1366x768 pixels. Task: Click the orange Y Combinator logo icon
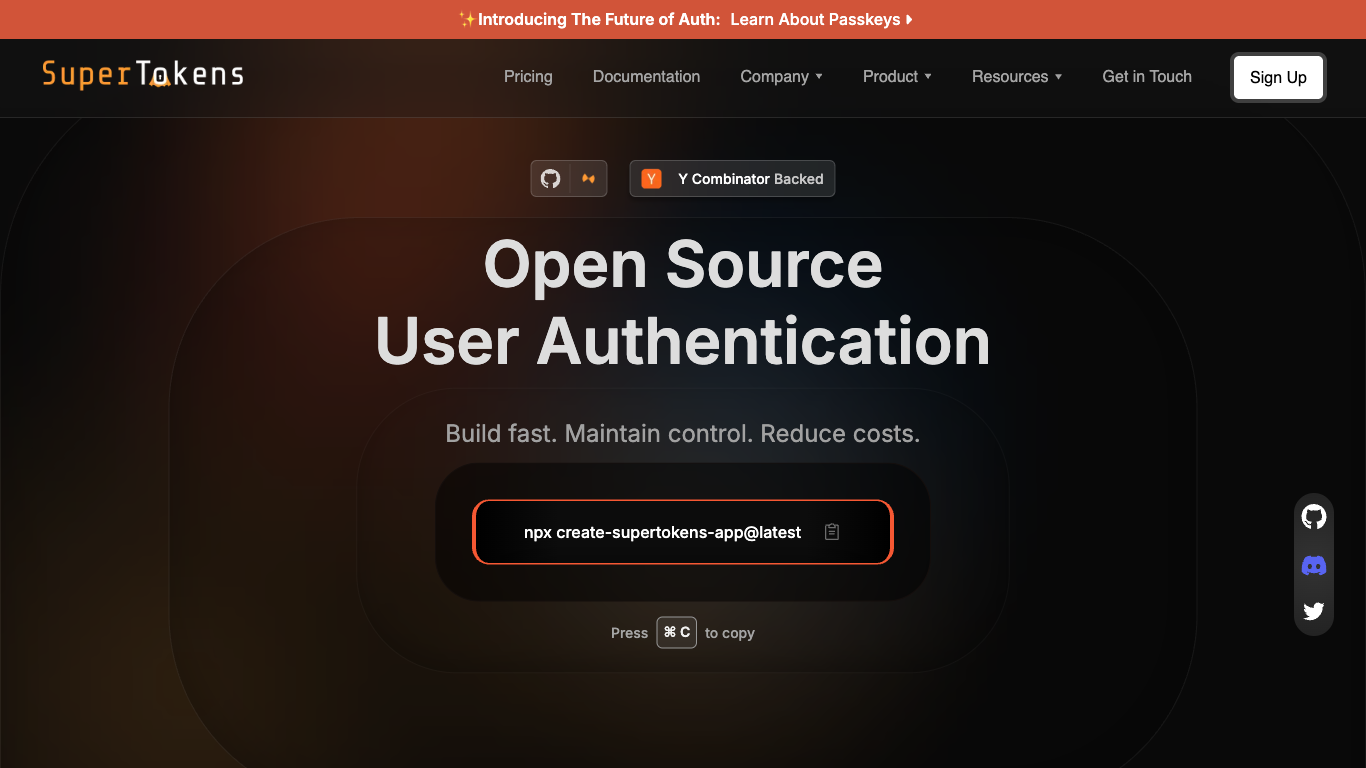point(651,179)
